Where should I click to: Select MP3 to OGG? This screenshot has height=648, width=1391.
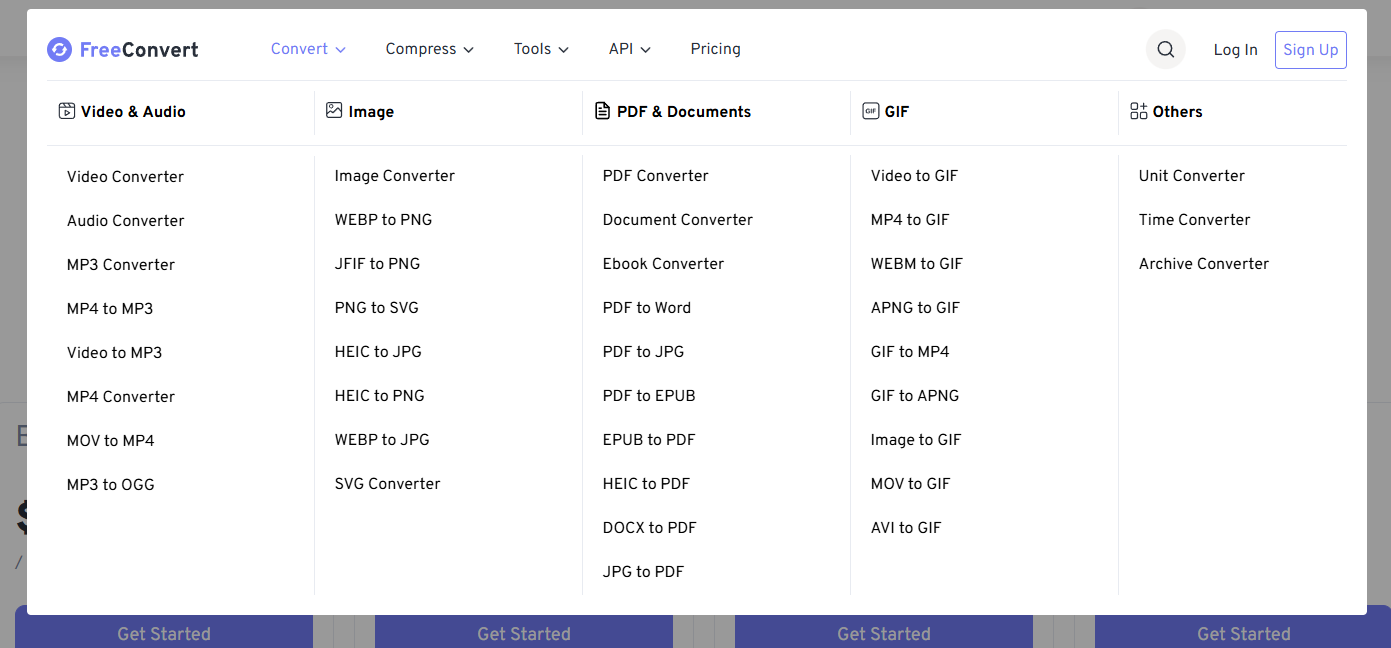coord(111,485)
